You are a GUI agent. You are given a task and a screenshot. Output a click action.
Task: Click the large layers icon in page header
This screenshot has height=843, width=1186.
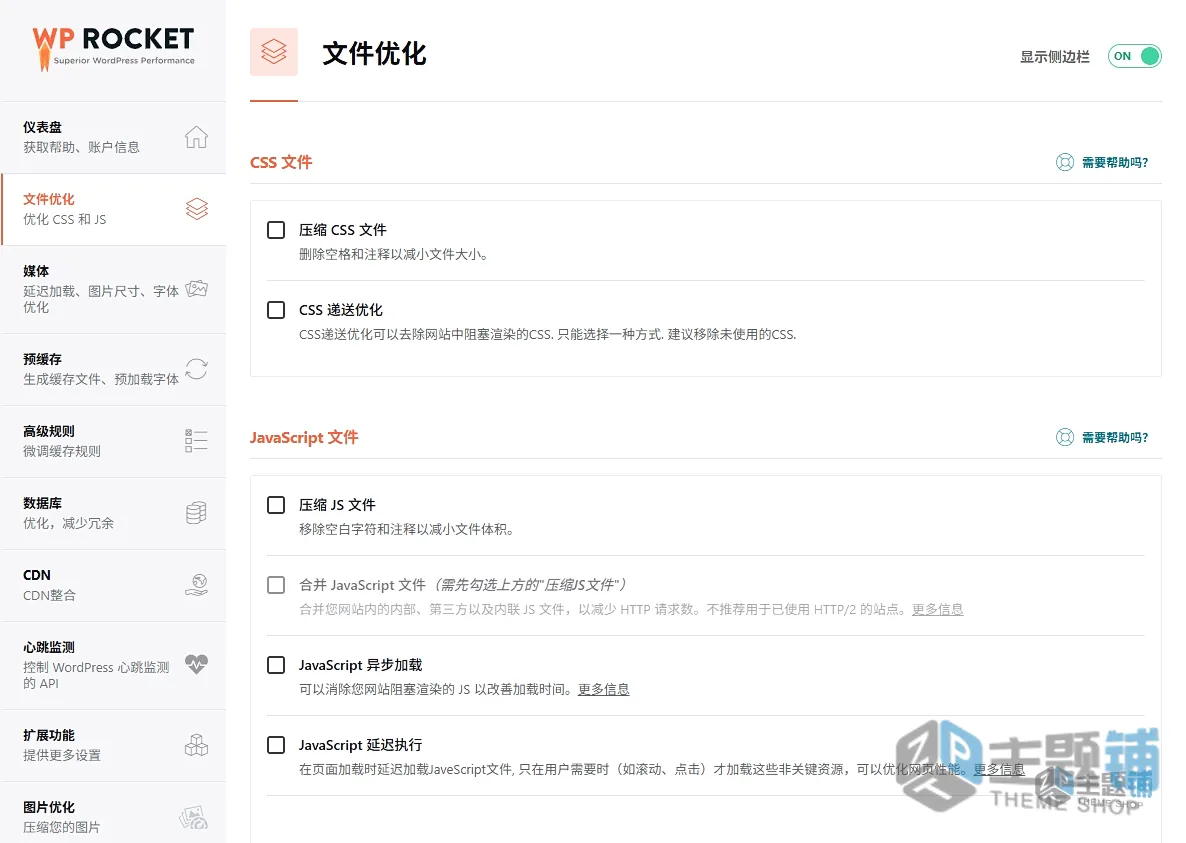[274, 52]
